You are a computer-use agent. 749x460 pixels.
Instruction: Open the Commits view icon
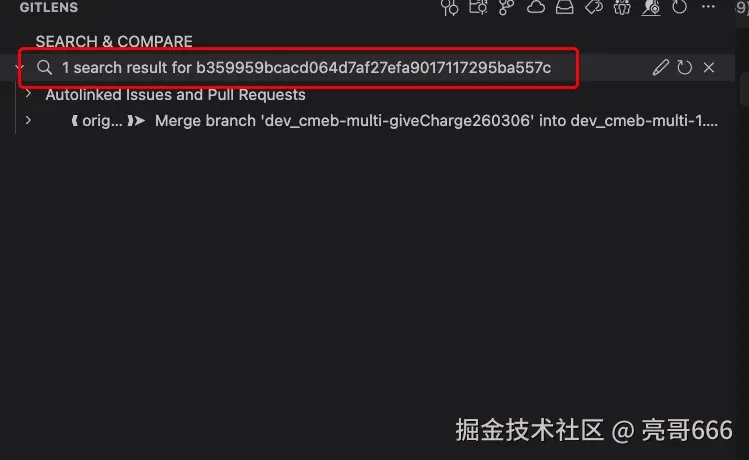[449, 7]
